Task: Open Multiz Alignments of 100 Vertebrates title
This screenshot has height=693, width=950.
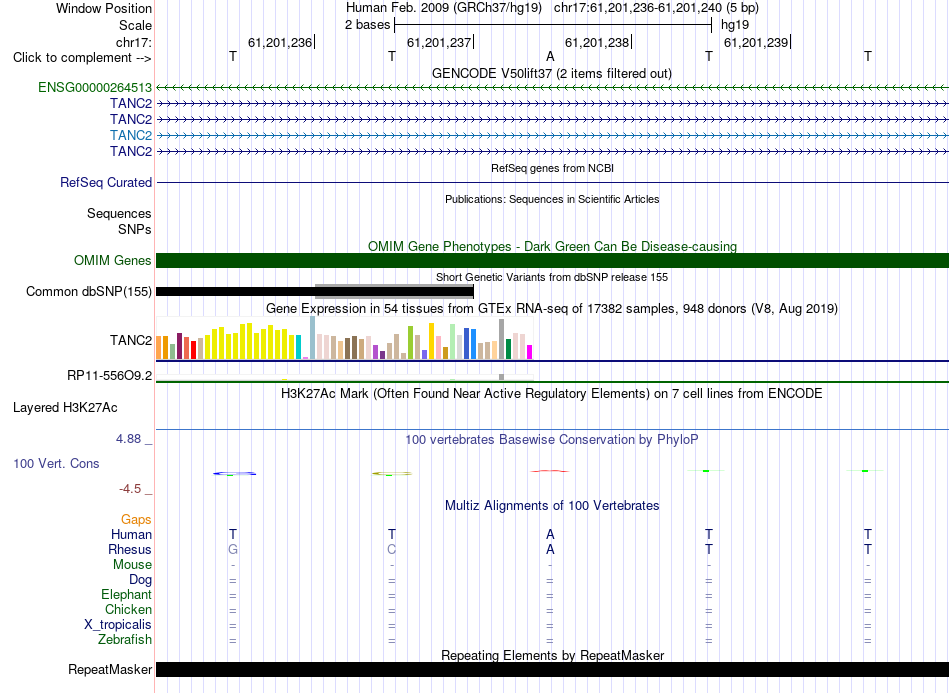Action: click(x=552, y=505)
